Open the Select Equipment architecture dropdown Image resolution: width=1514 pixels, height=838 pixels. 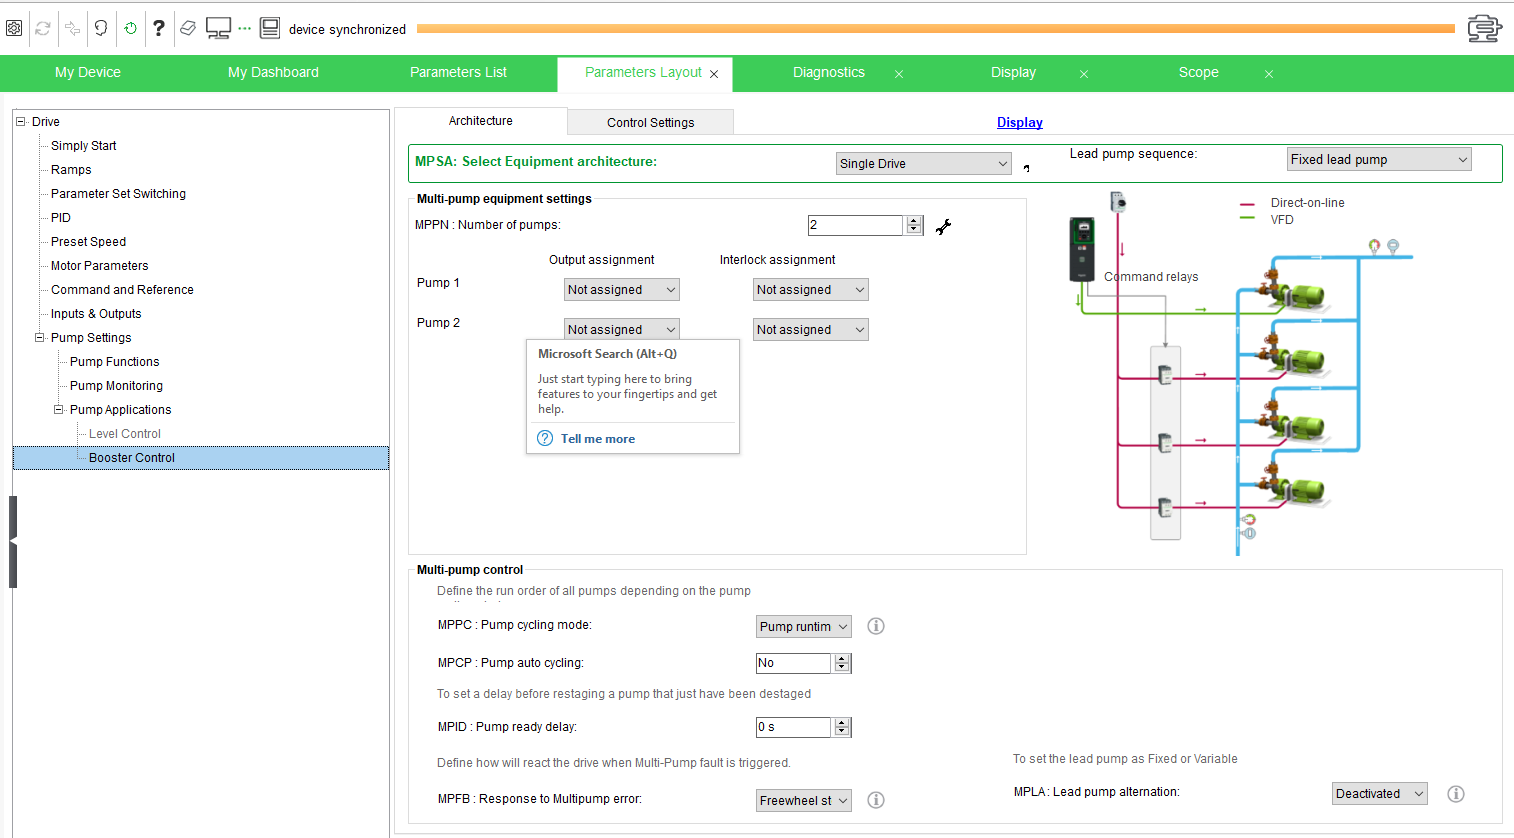(924, 164)
